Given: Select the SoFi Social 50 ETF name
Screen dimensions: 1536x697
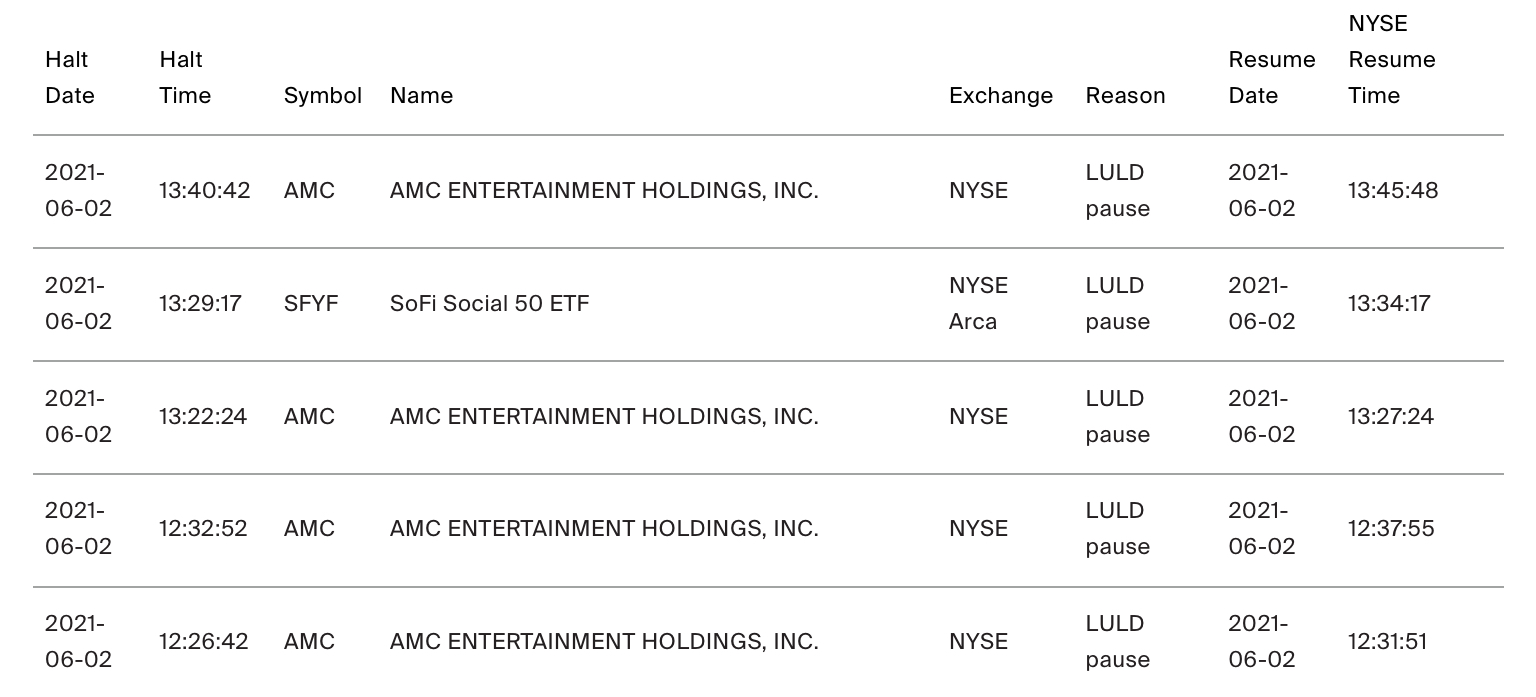Looking at the screenshot, I should coord(489,303).
